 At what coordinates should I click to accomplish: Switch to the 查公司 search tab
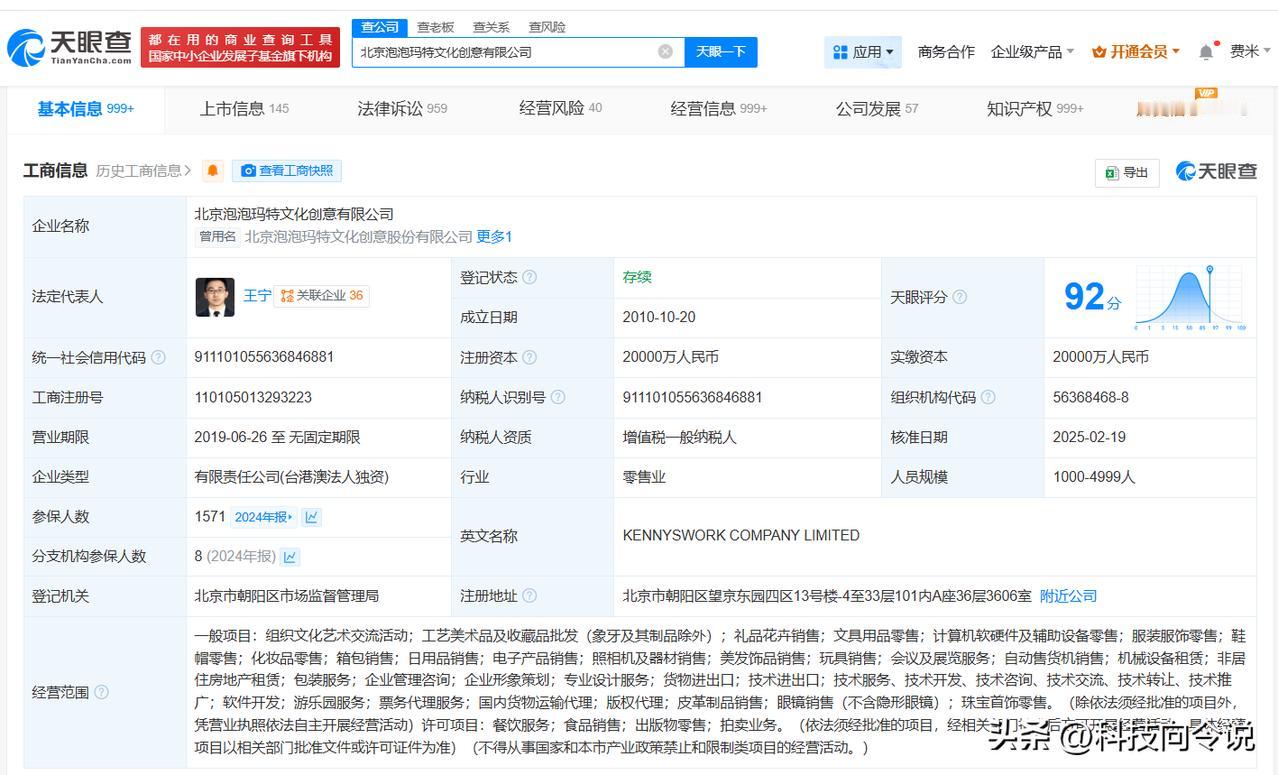[380, 27]
